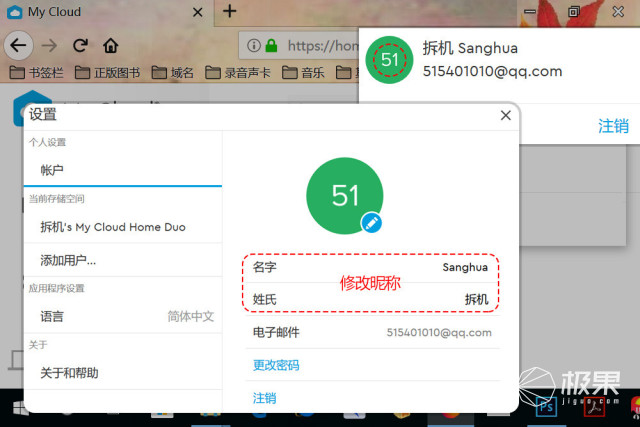The height and width of the screenshot is (427, 640).
Task: Click the address bar URL field
Action: click(x=298, y=45)
